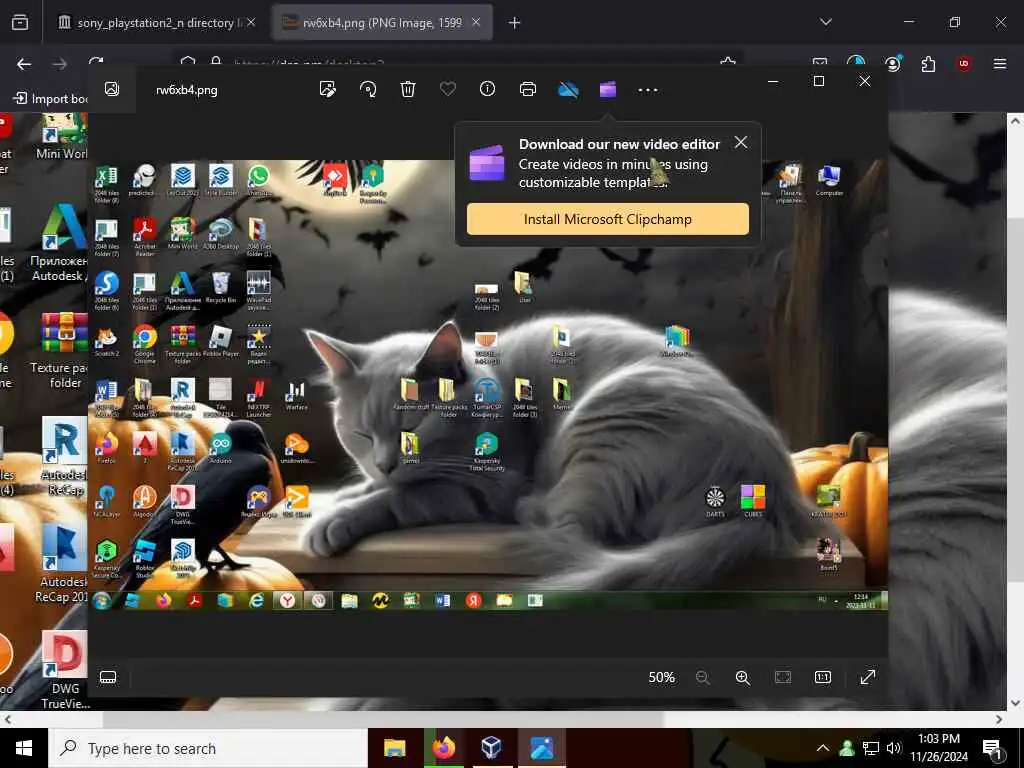Click the purple Clipchamp icon in toolbar
The width and height of the screenshot is (1024, 768).
(x=608, y=89)
